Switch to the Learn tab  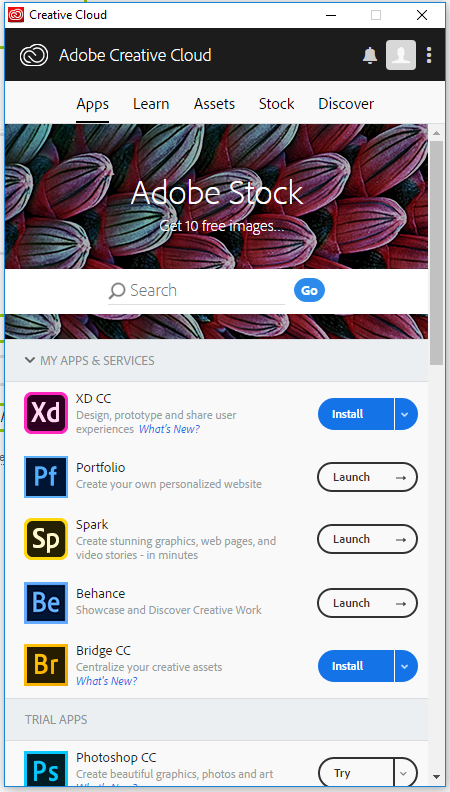tap(151, 104)
